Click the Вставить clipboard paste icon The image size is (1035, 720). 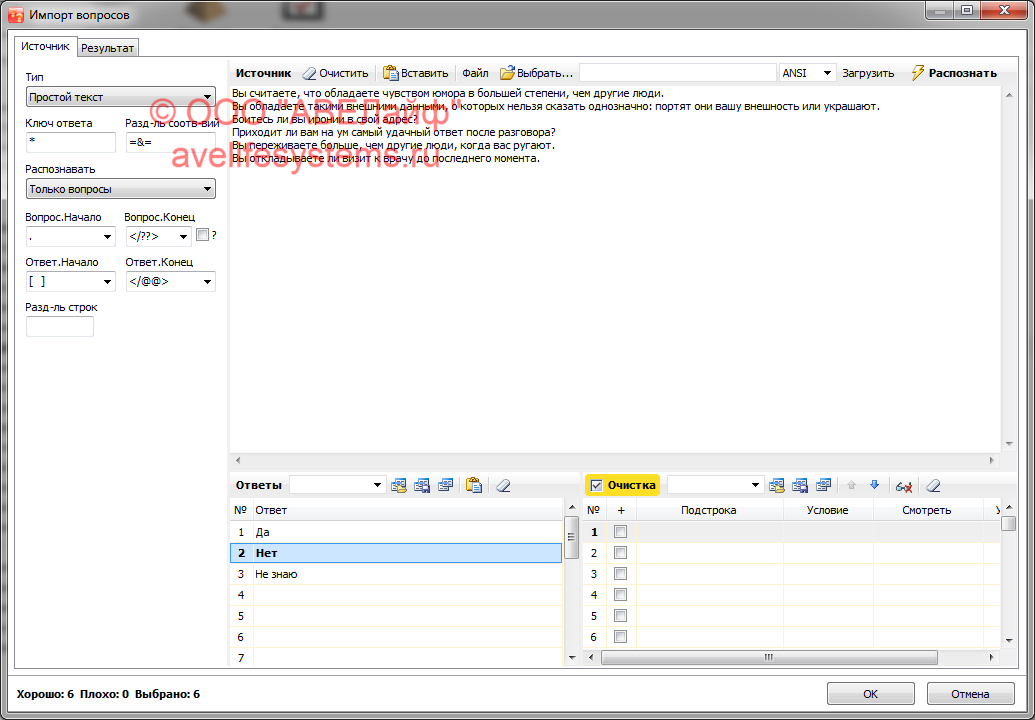point(390,73)
